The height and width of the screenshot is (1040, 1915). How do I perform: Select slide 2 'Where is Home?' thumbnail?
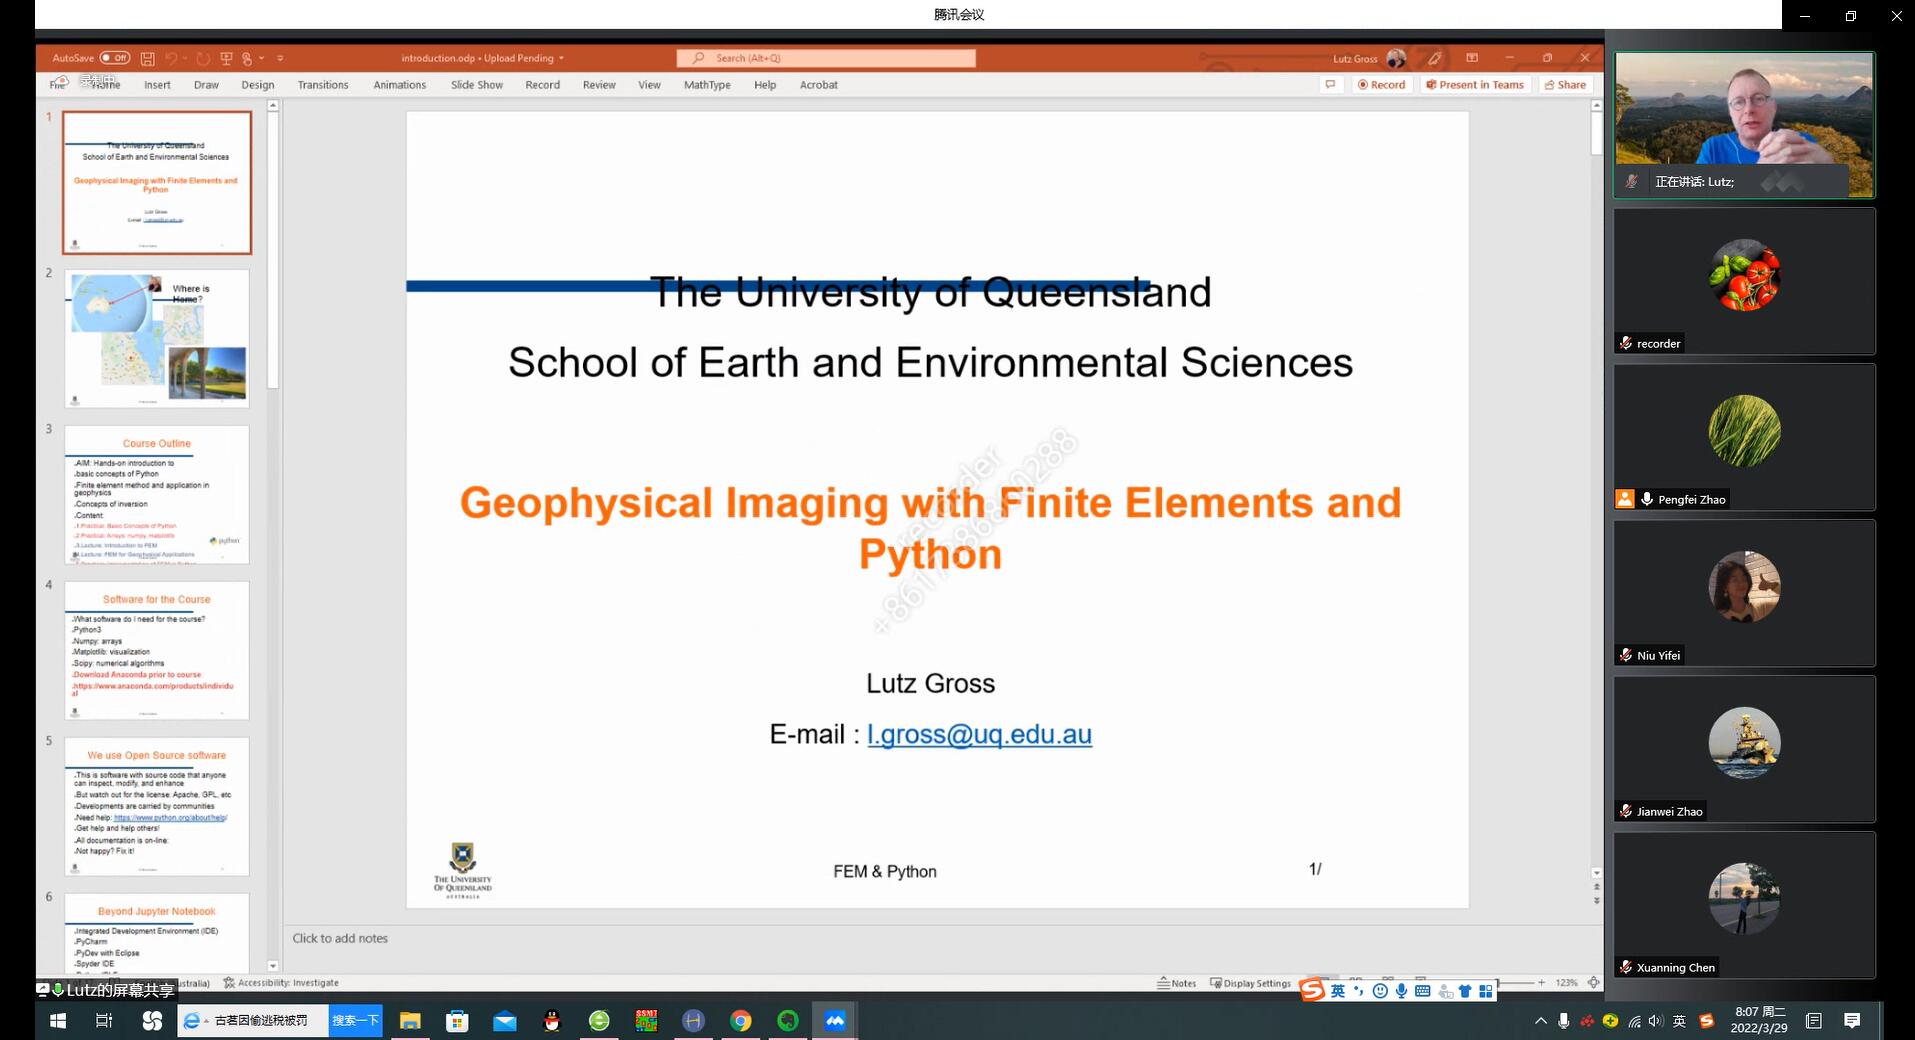click(x=157, y=338)
